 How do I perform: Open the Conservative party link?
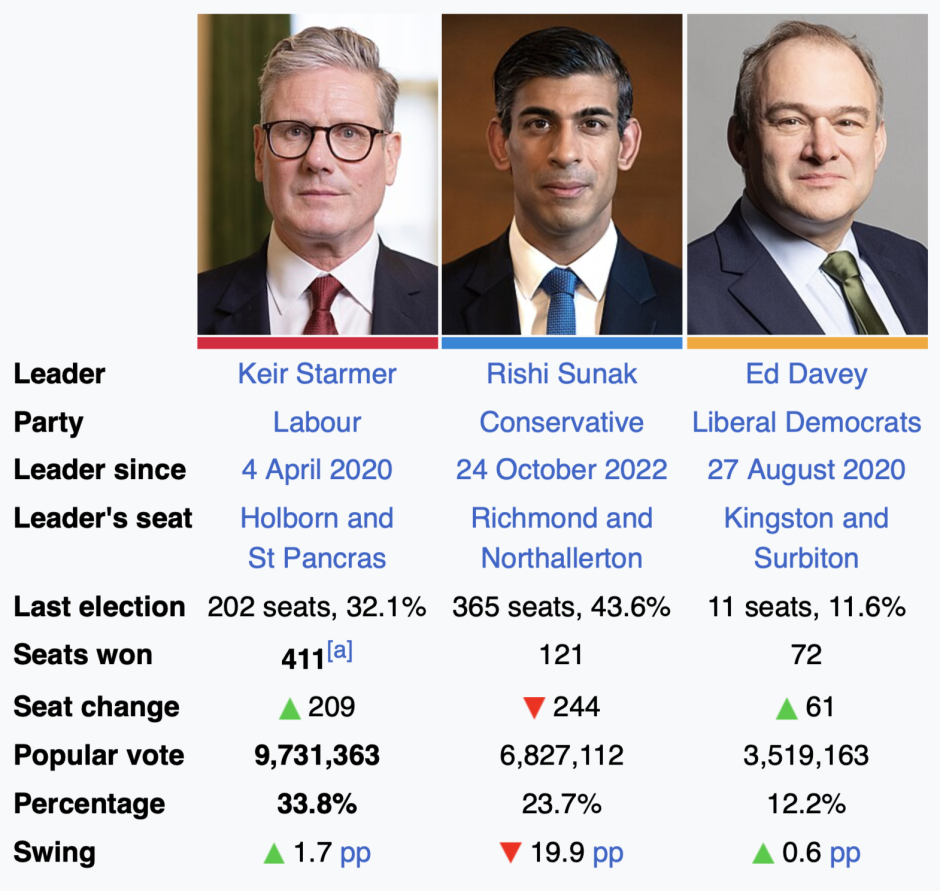[x=562, y=422]
